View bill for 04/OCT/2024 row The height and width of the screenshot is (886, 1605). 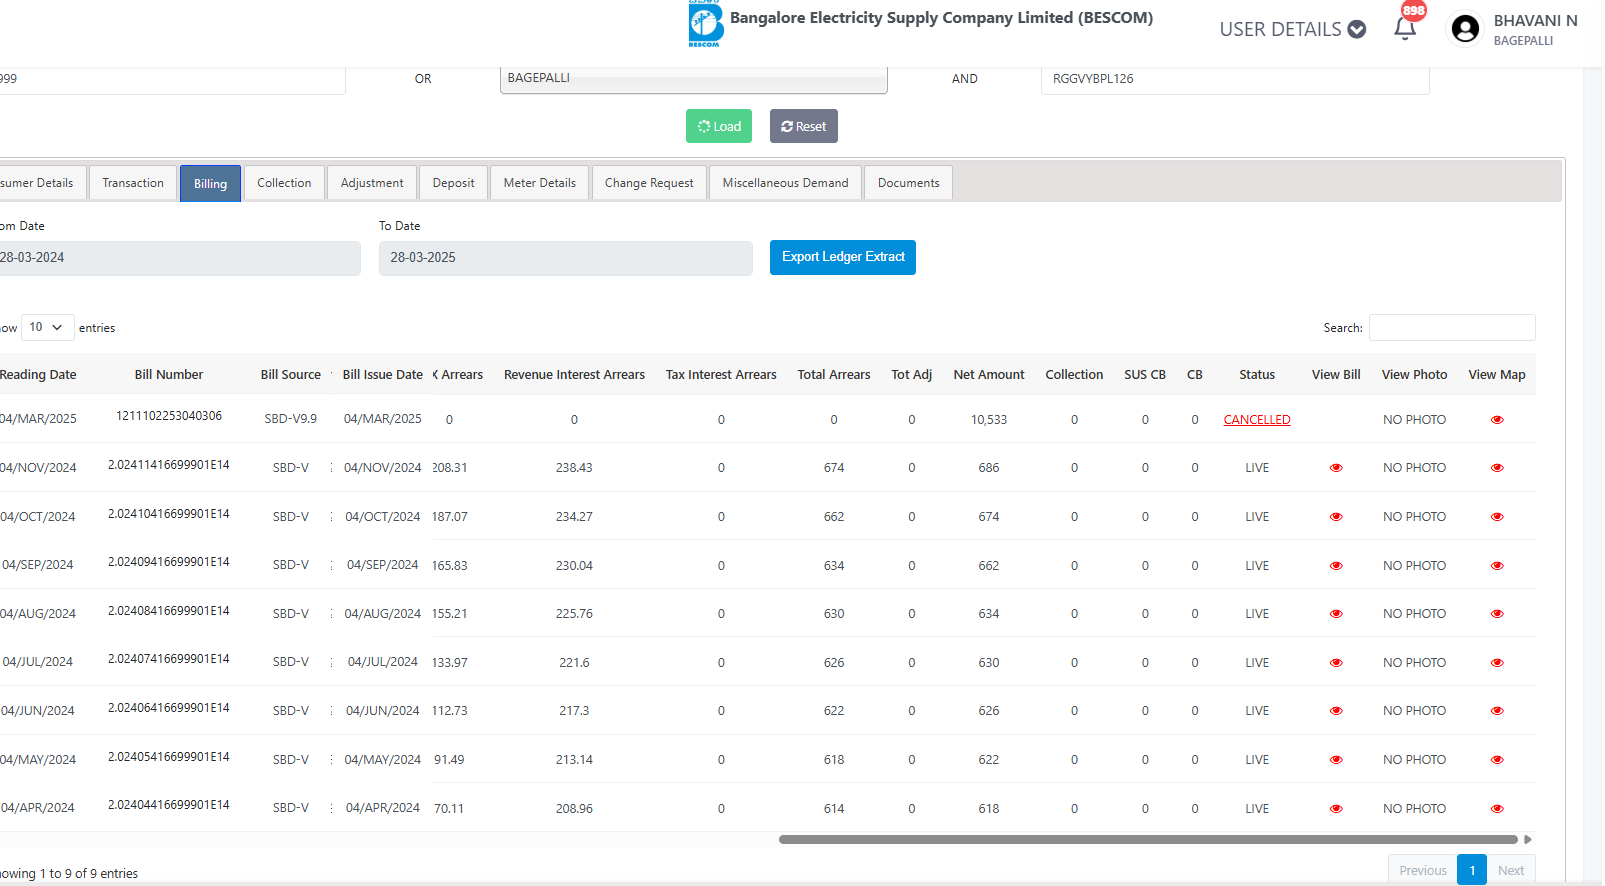pyautogui.click(x=1336, y=517)
